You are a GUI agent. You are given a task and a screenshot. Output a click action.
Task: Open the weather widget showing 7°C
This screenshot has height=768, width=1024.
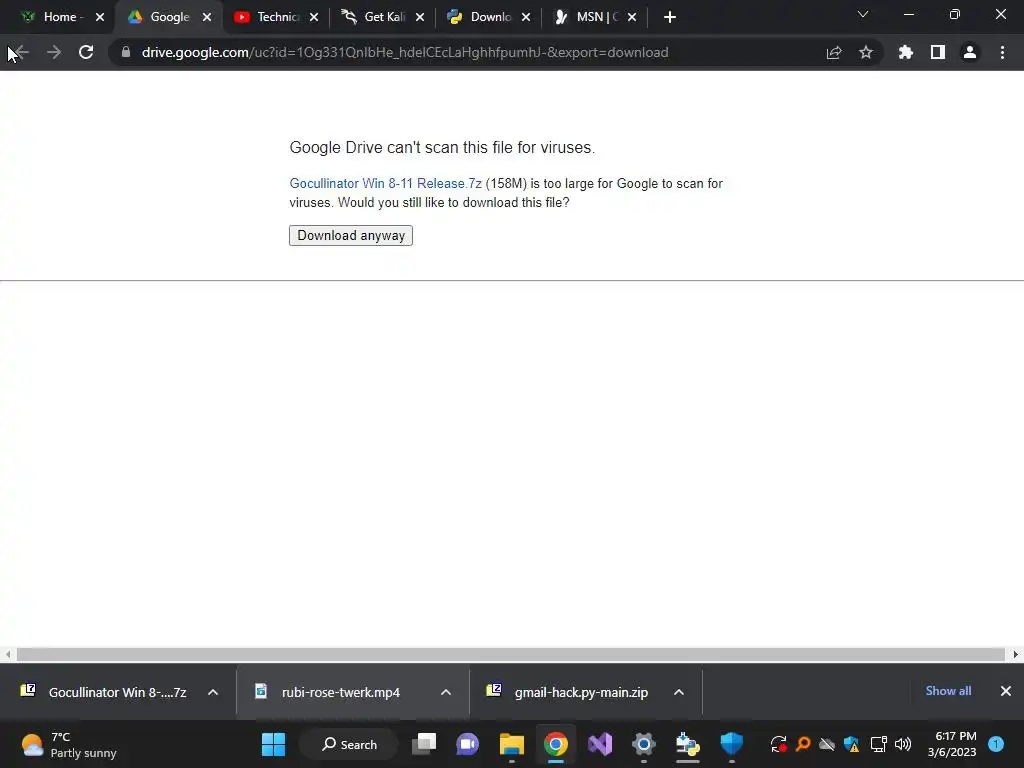coord(69,744)
